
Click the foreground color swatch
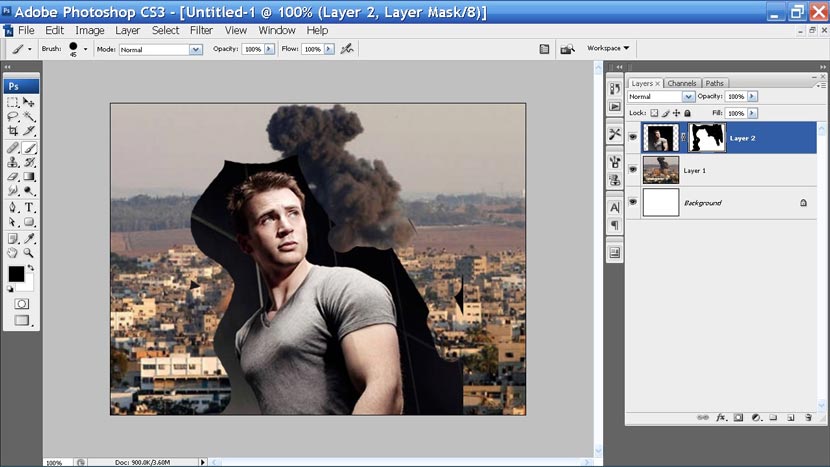click(16, 273)
